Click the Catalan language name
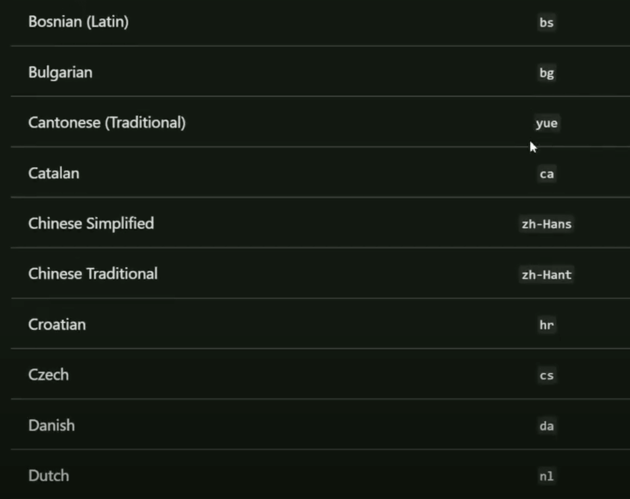The image size is (630, 499). click(54, 173)
